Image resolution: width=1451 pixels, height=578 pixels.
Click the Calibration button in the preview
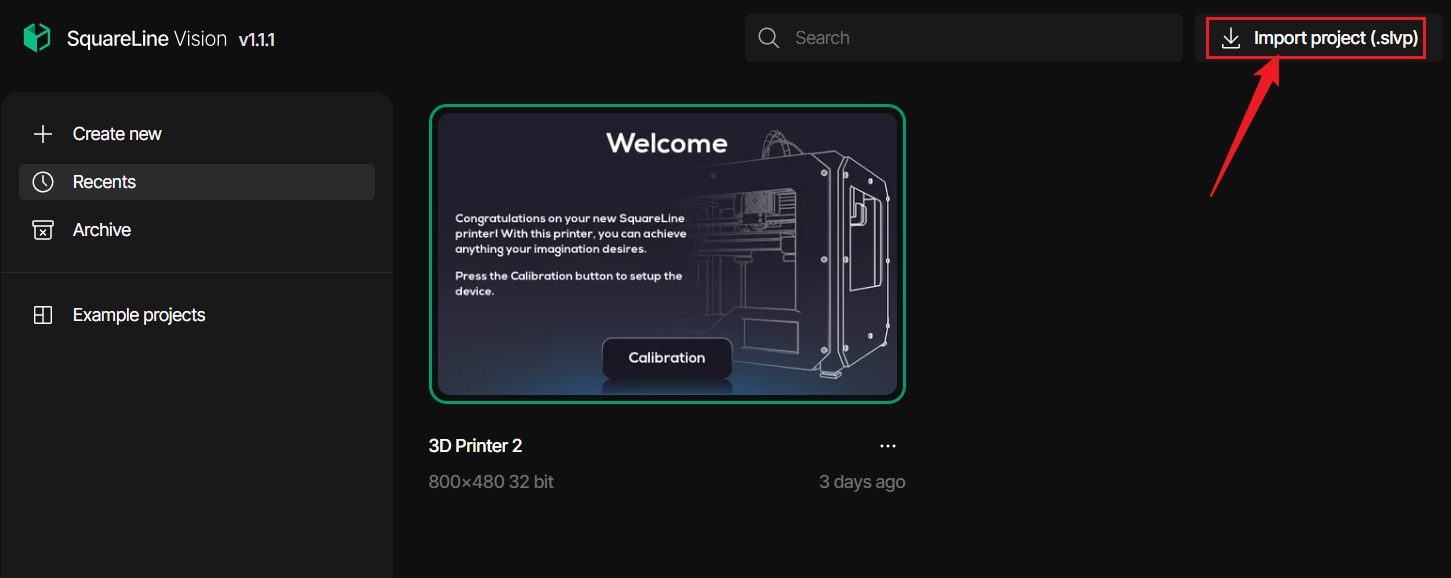tap(667, 358)
